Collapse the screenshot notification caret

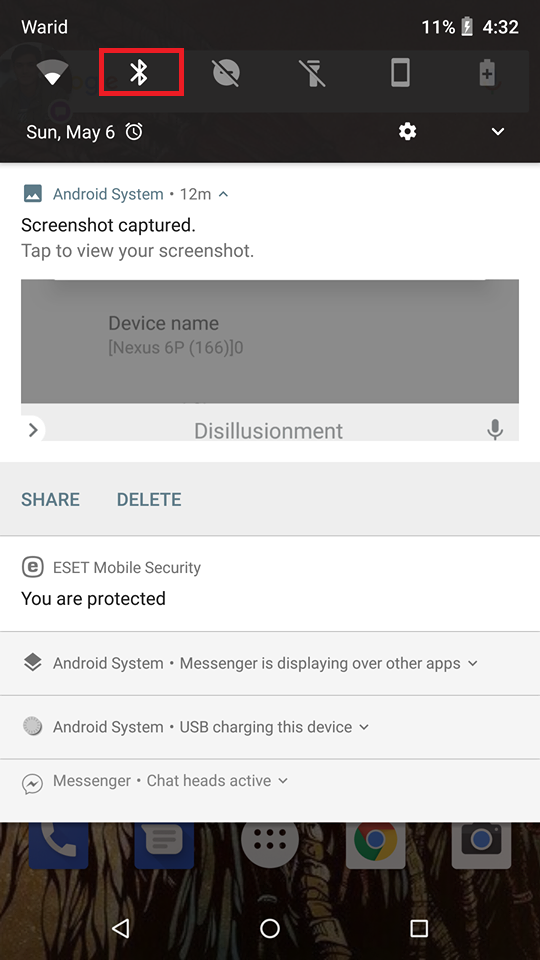(223, 194)
